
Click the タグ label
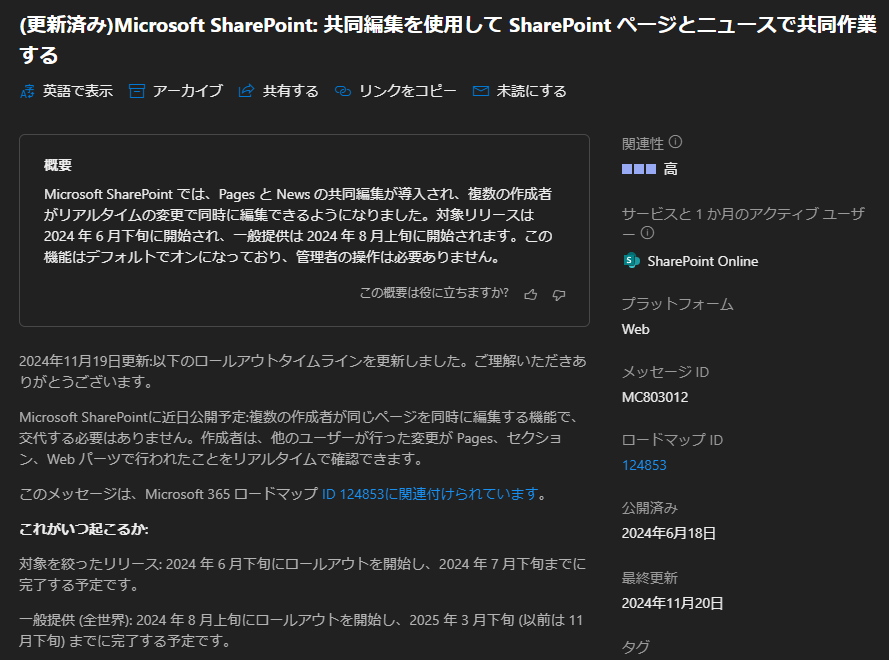pyautogui.click(x=636, y=647)
